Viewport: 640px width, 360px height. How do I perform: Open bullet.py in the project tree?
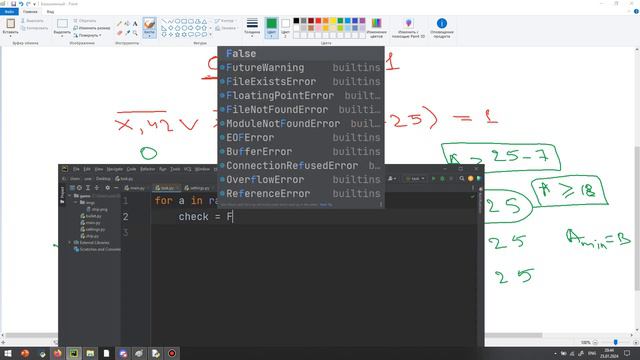click(91, 216)
